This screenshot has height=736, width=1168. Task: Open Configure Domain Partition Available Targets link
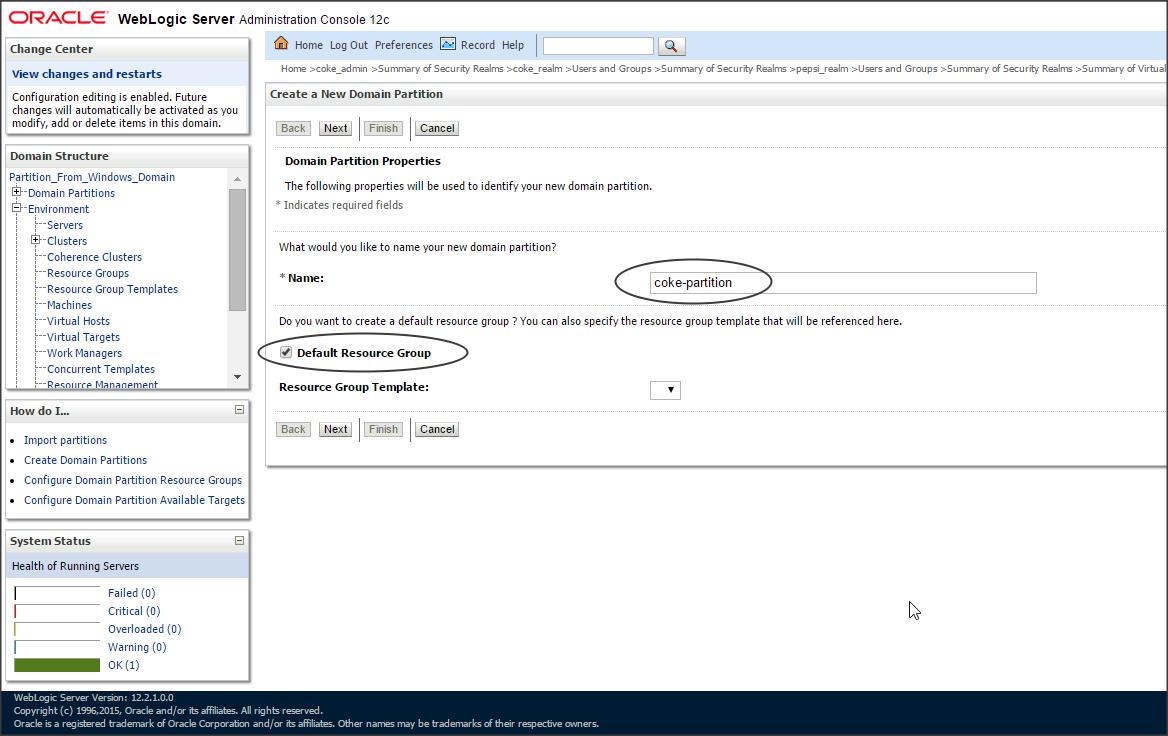[x=134, y=501]
